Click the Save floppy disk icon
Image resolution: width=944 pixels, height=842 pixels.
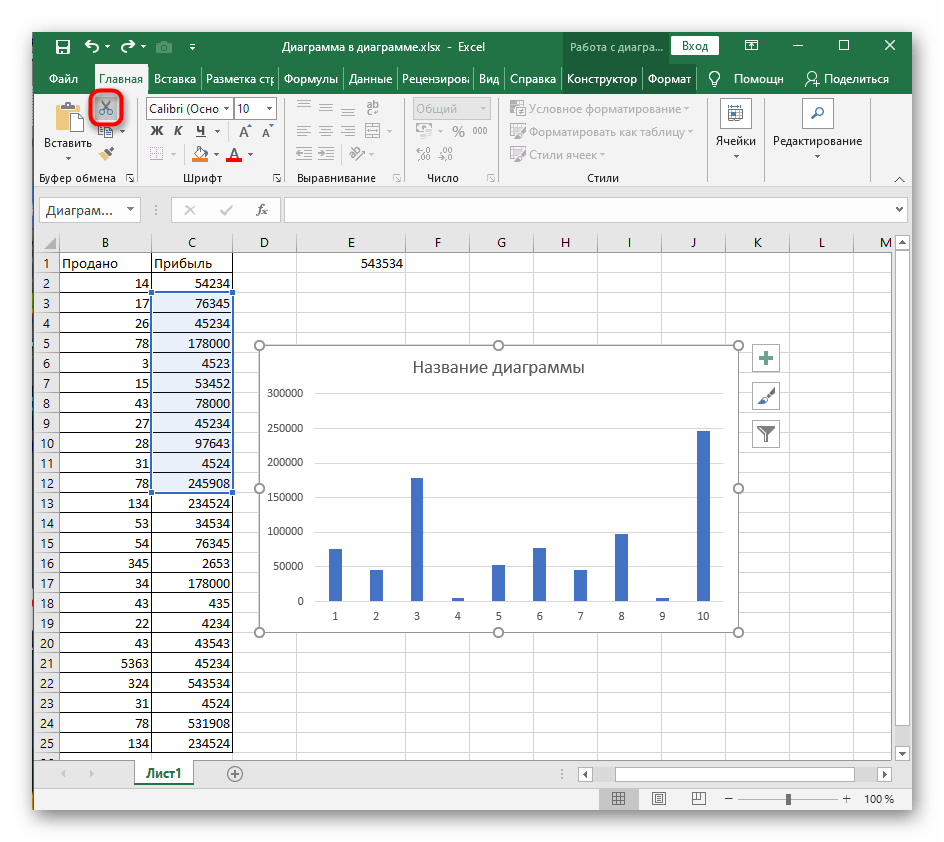pyautogui.click(x=62, y=46)
